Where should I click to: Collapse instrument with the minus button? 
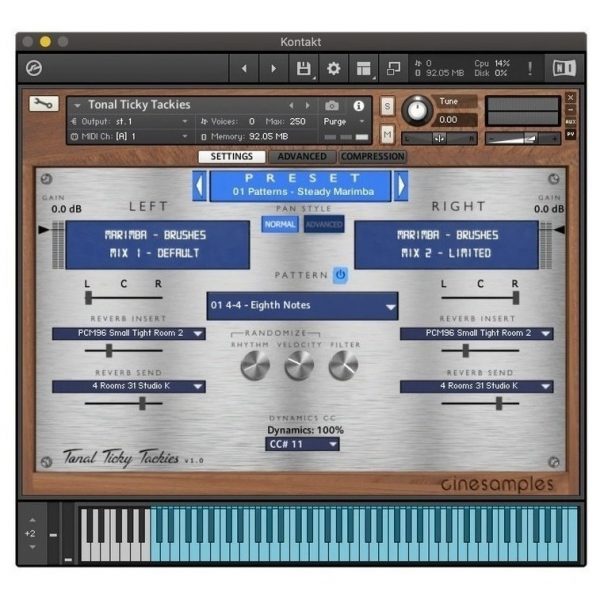click(571, 110)
